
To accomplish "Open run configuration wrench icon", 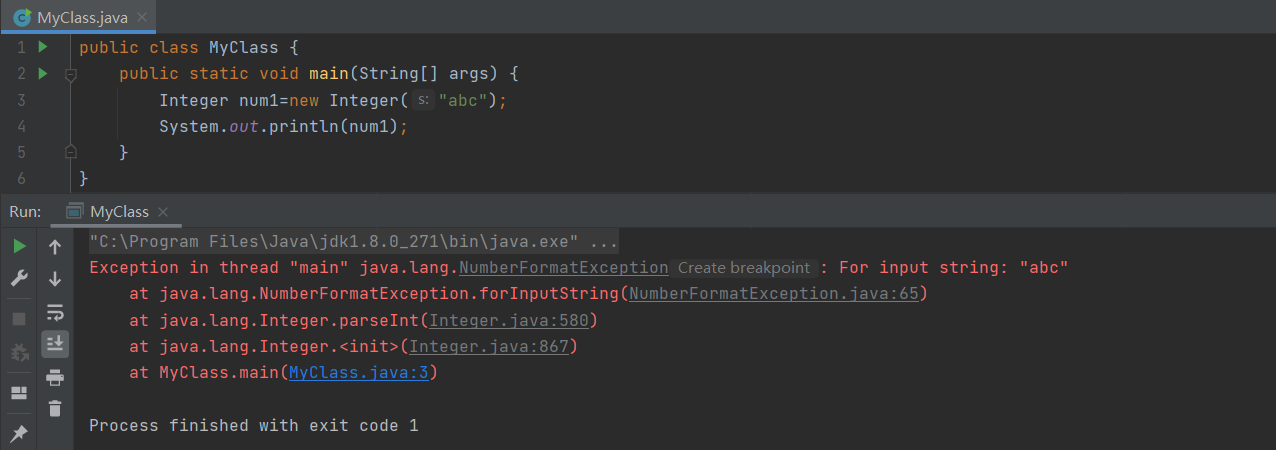I will click(x=19, y=279).
